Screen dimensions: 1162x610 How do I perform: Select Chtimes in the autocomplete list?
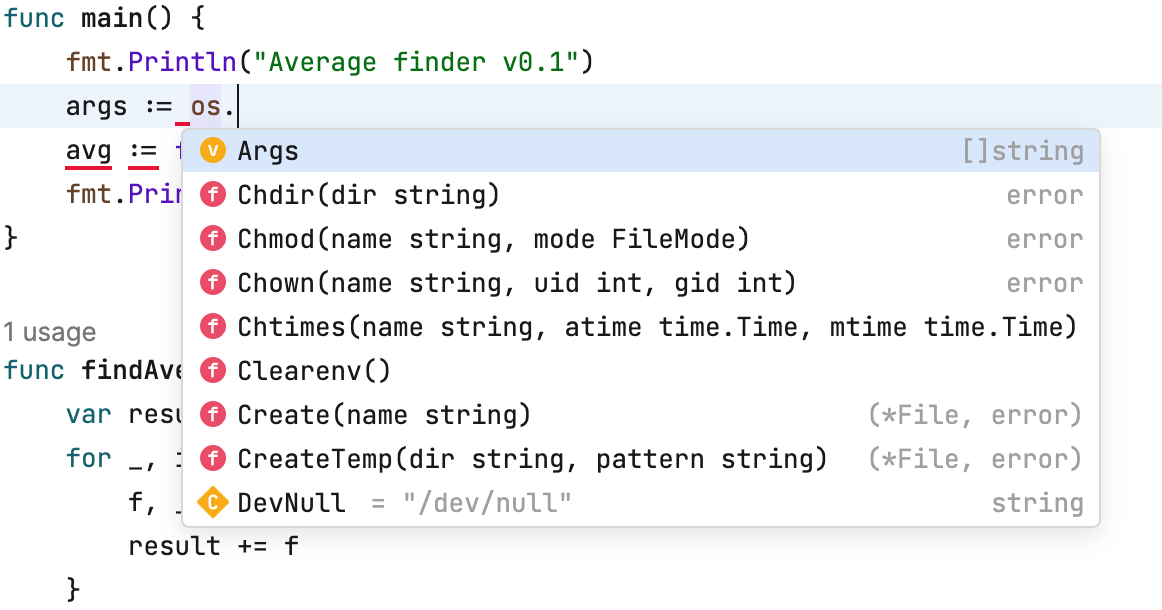[656, 327]
